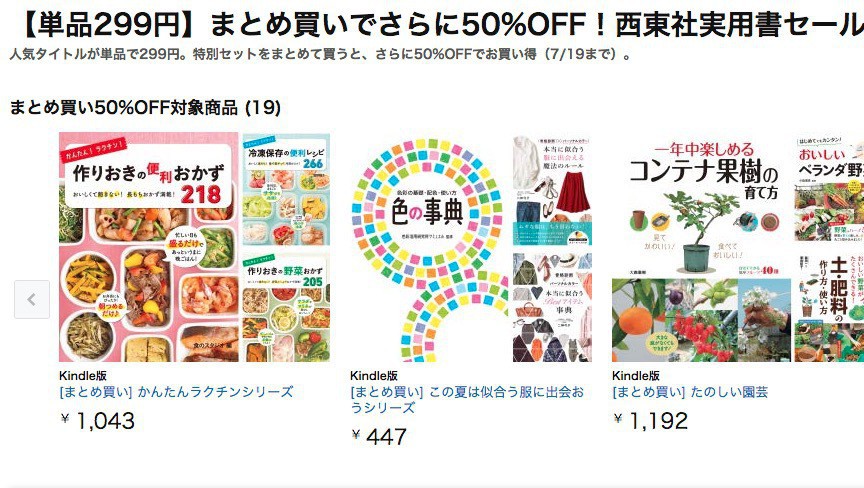This screenshot has width=864, height=488.
Task: Click the ￥1,043 price
Action: click(97, 421)
